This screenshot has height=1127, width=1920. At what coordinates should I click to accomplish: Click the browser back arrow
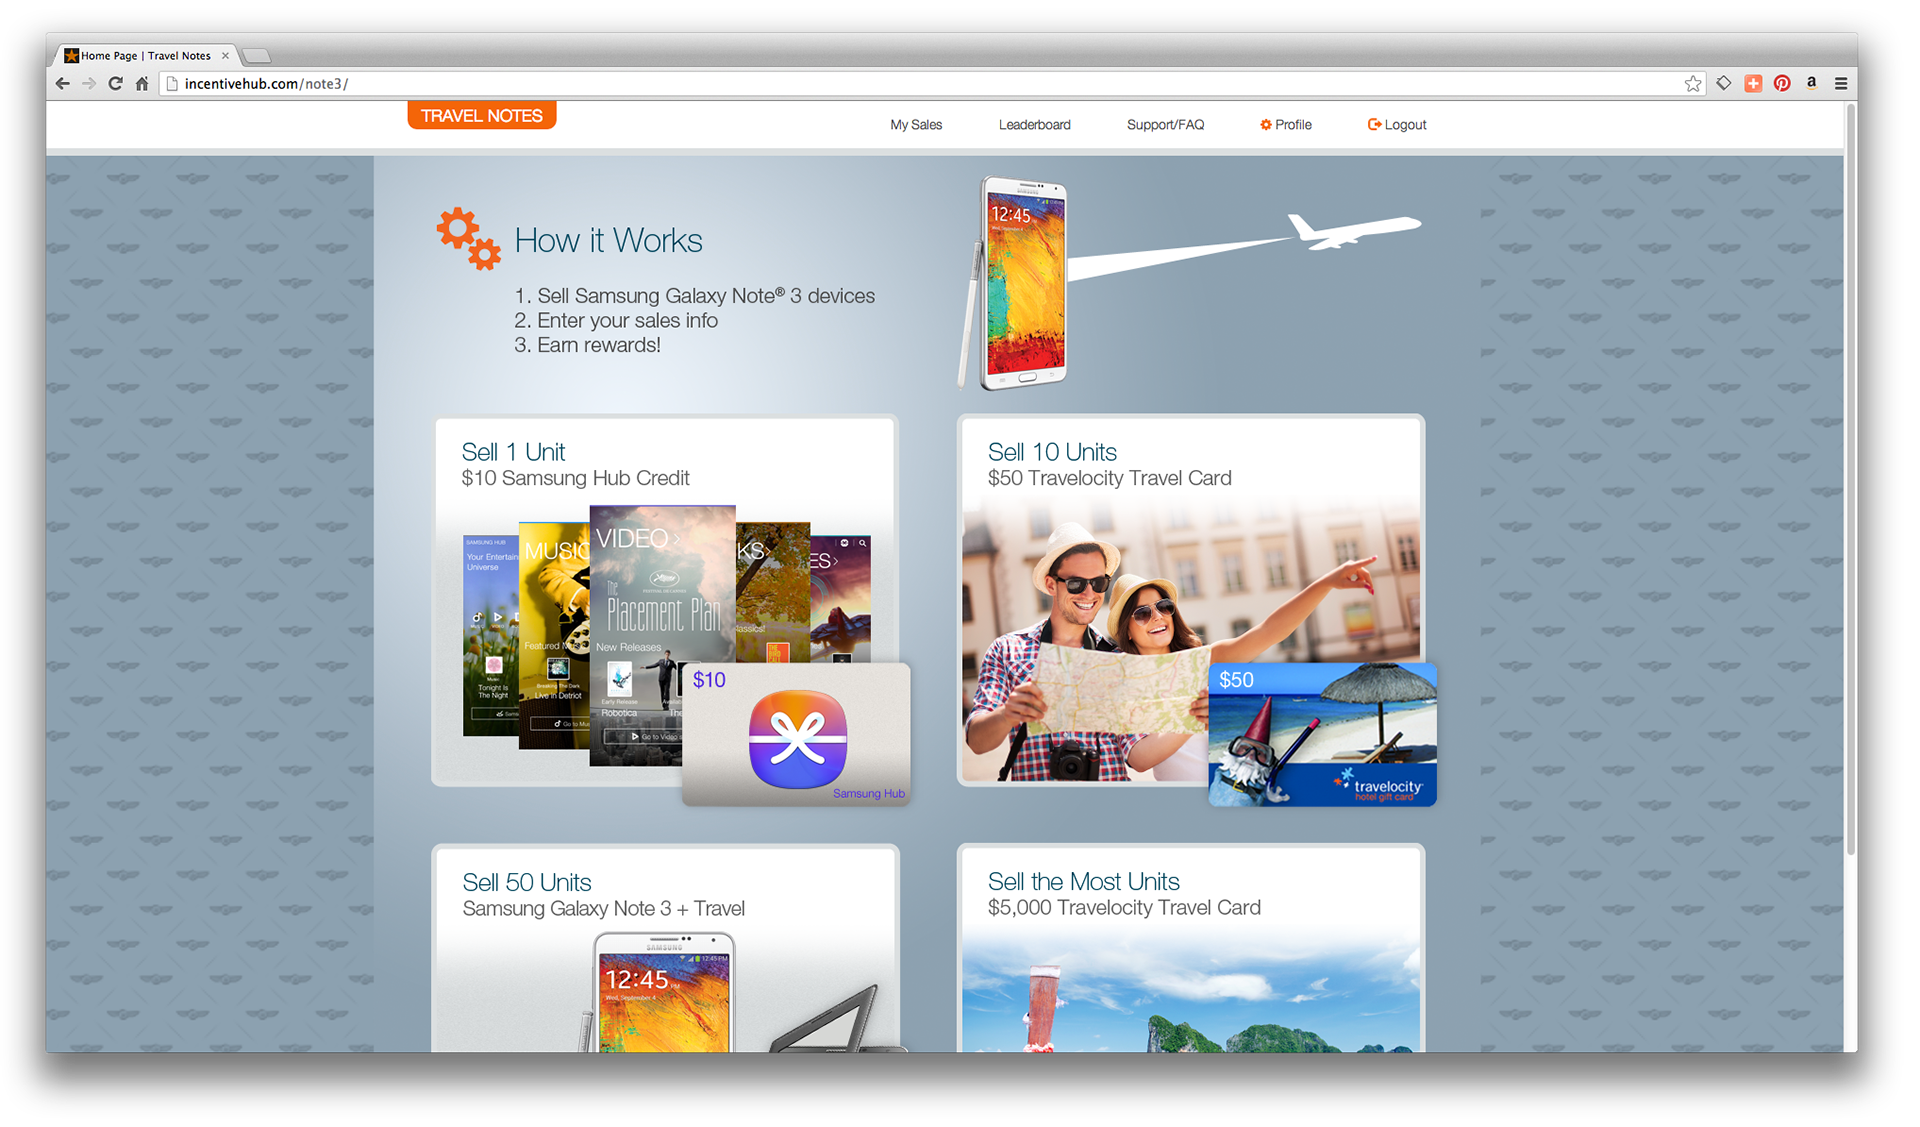(62, 84)
